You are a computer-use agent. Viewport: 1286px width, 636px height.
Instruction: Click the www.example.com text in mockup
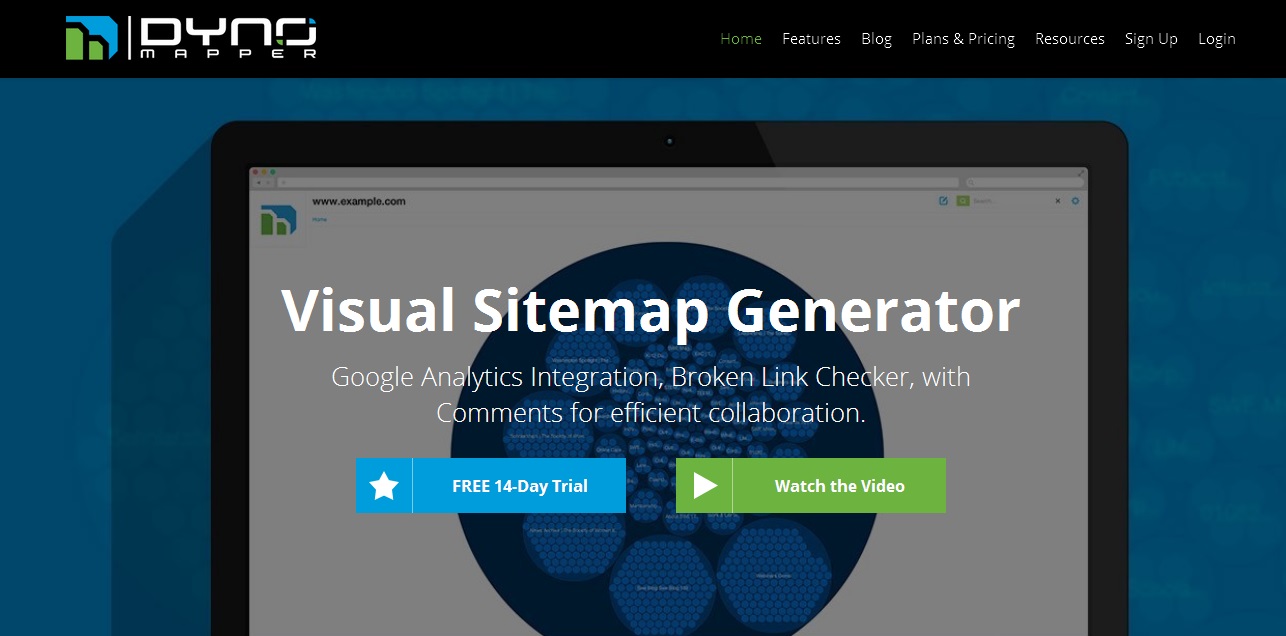coord(359,201)
